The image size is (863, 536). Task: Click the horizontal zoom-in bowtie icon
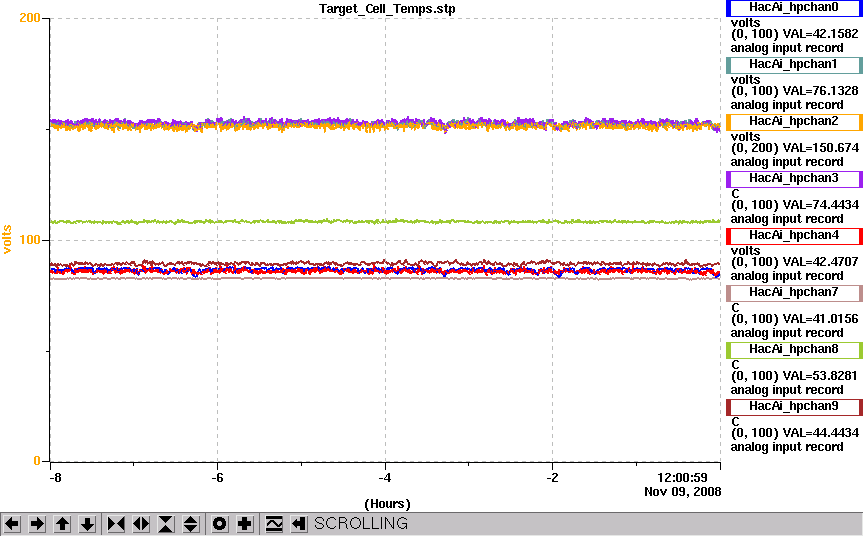[x=116, y=524]
